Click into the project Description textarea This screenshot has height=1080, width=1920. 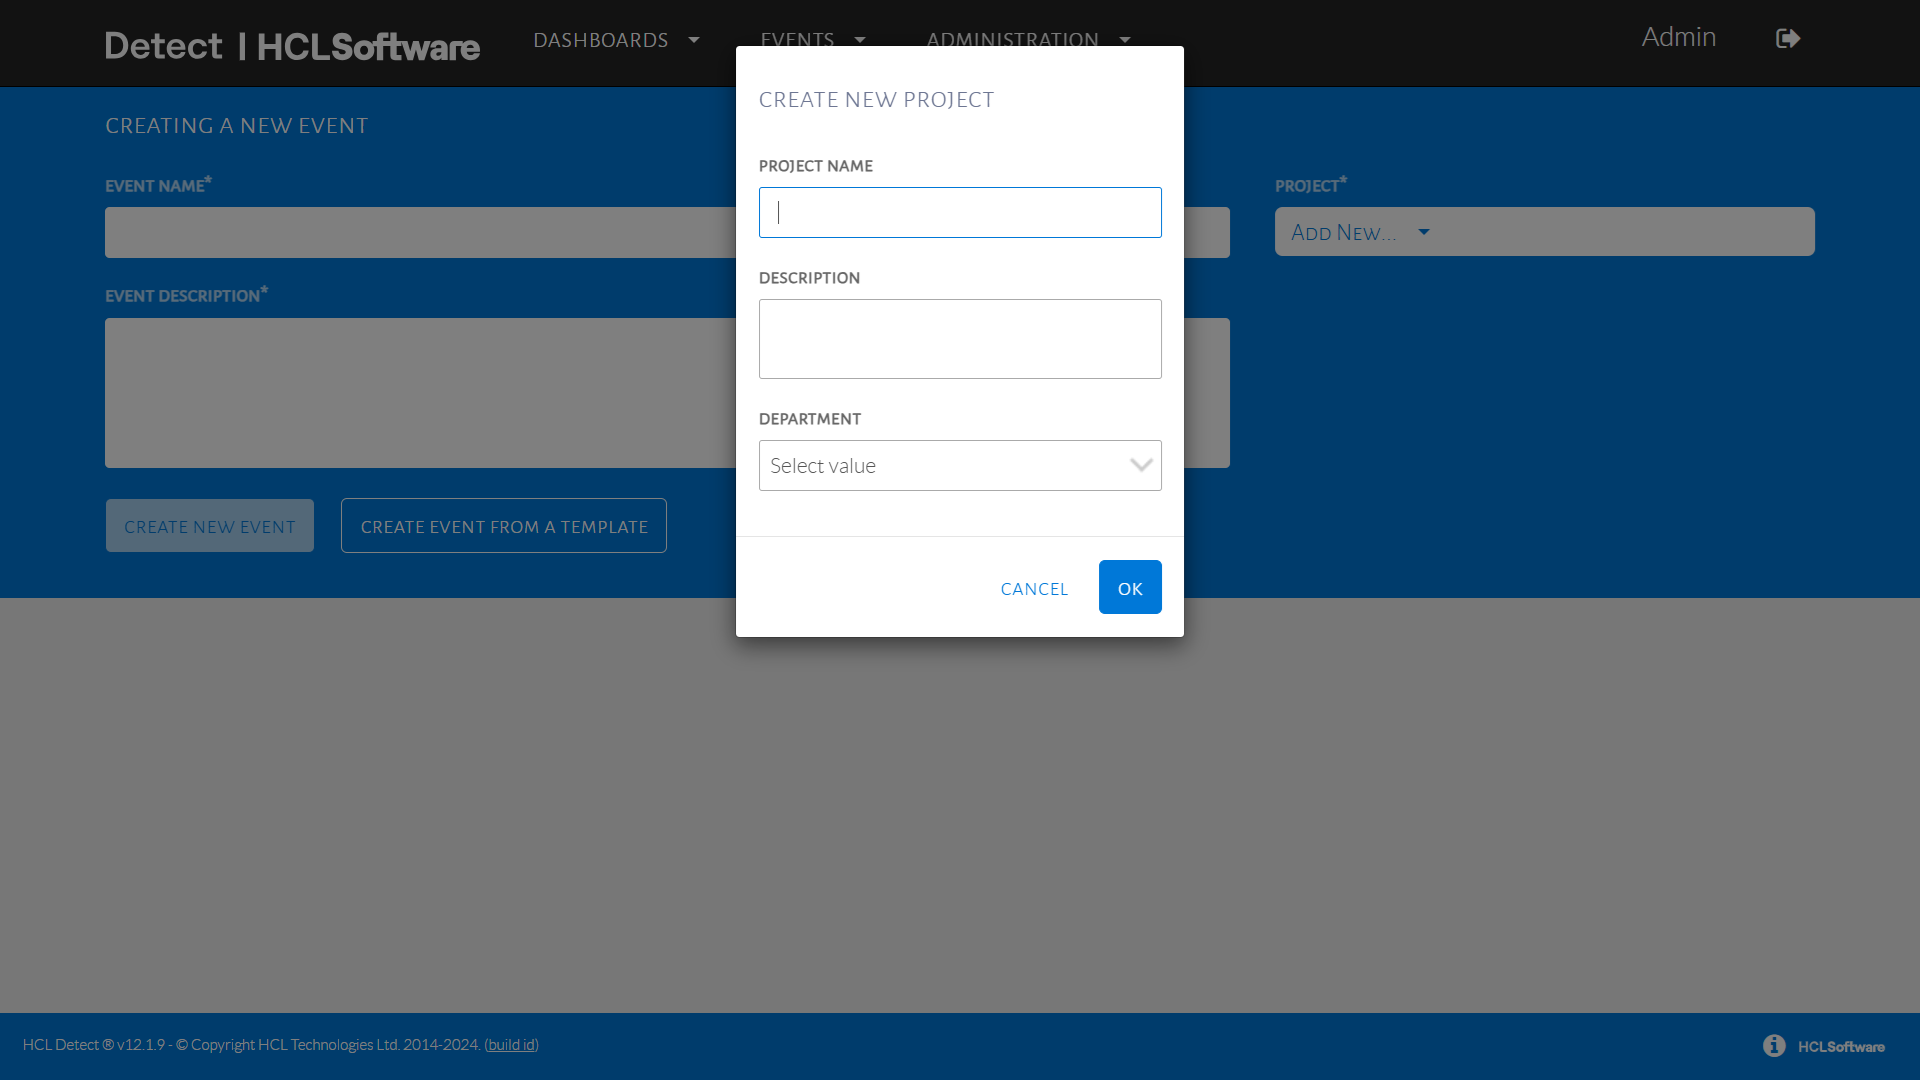pos(960,339)
